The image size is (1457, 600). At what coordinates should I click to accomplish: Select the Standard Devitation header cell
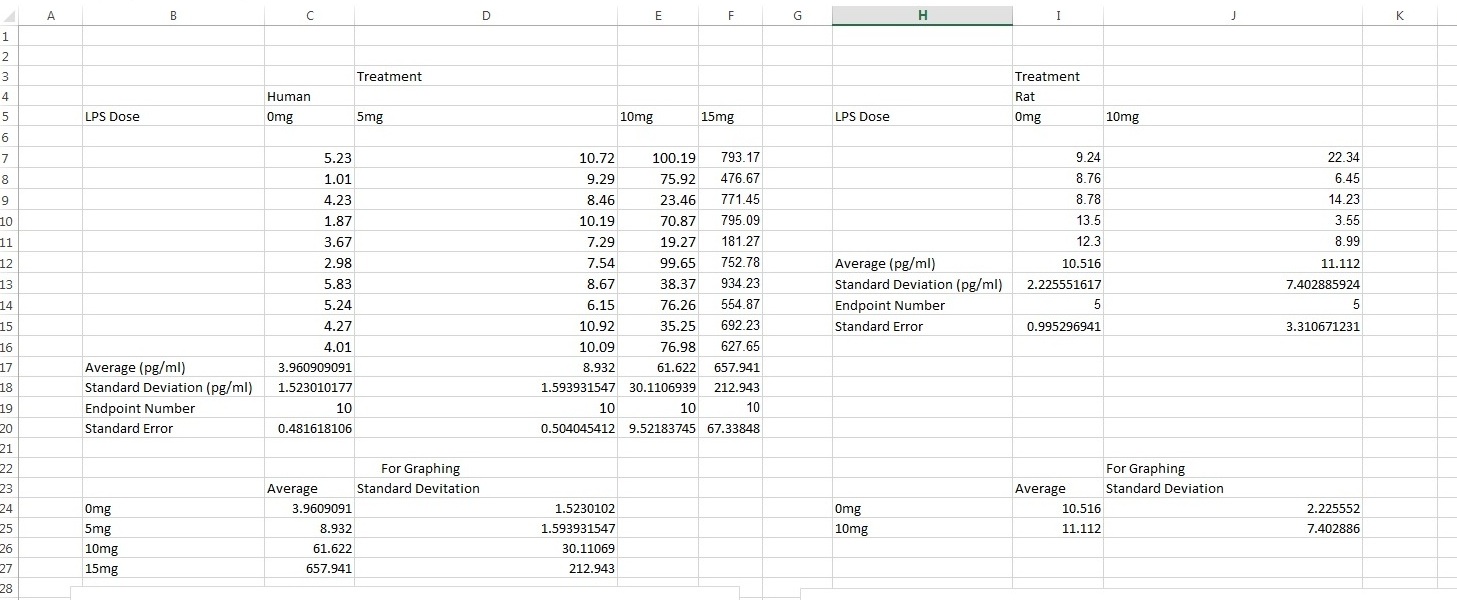[x=418, y=489]
